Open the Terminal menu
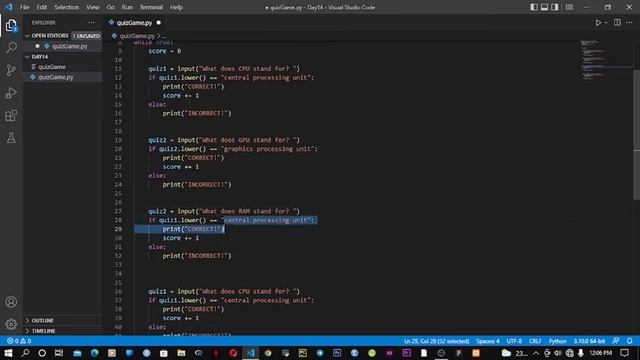Image resolution: width=640 pixels, height=360 pixels. pyautogui.click(x=151, y=7)
